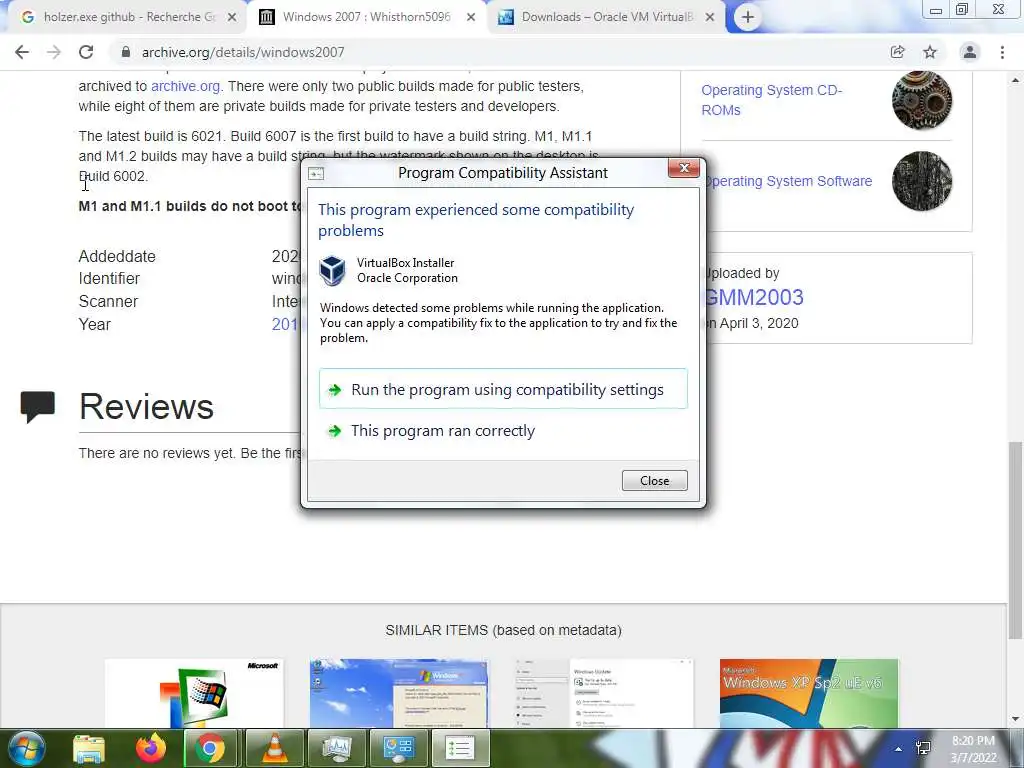The width and height of the screenshot is (1024, 768).
Task: Click the scrollbar down arrow
Action: 1015,719
